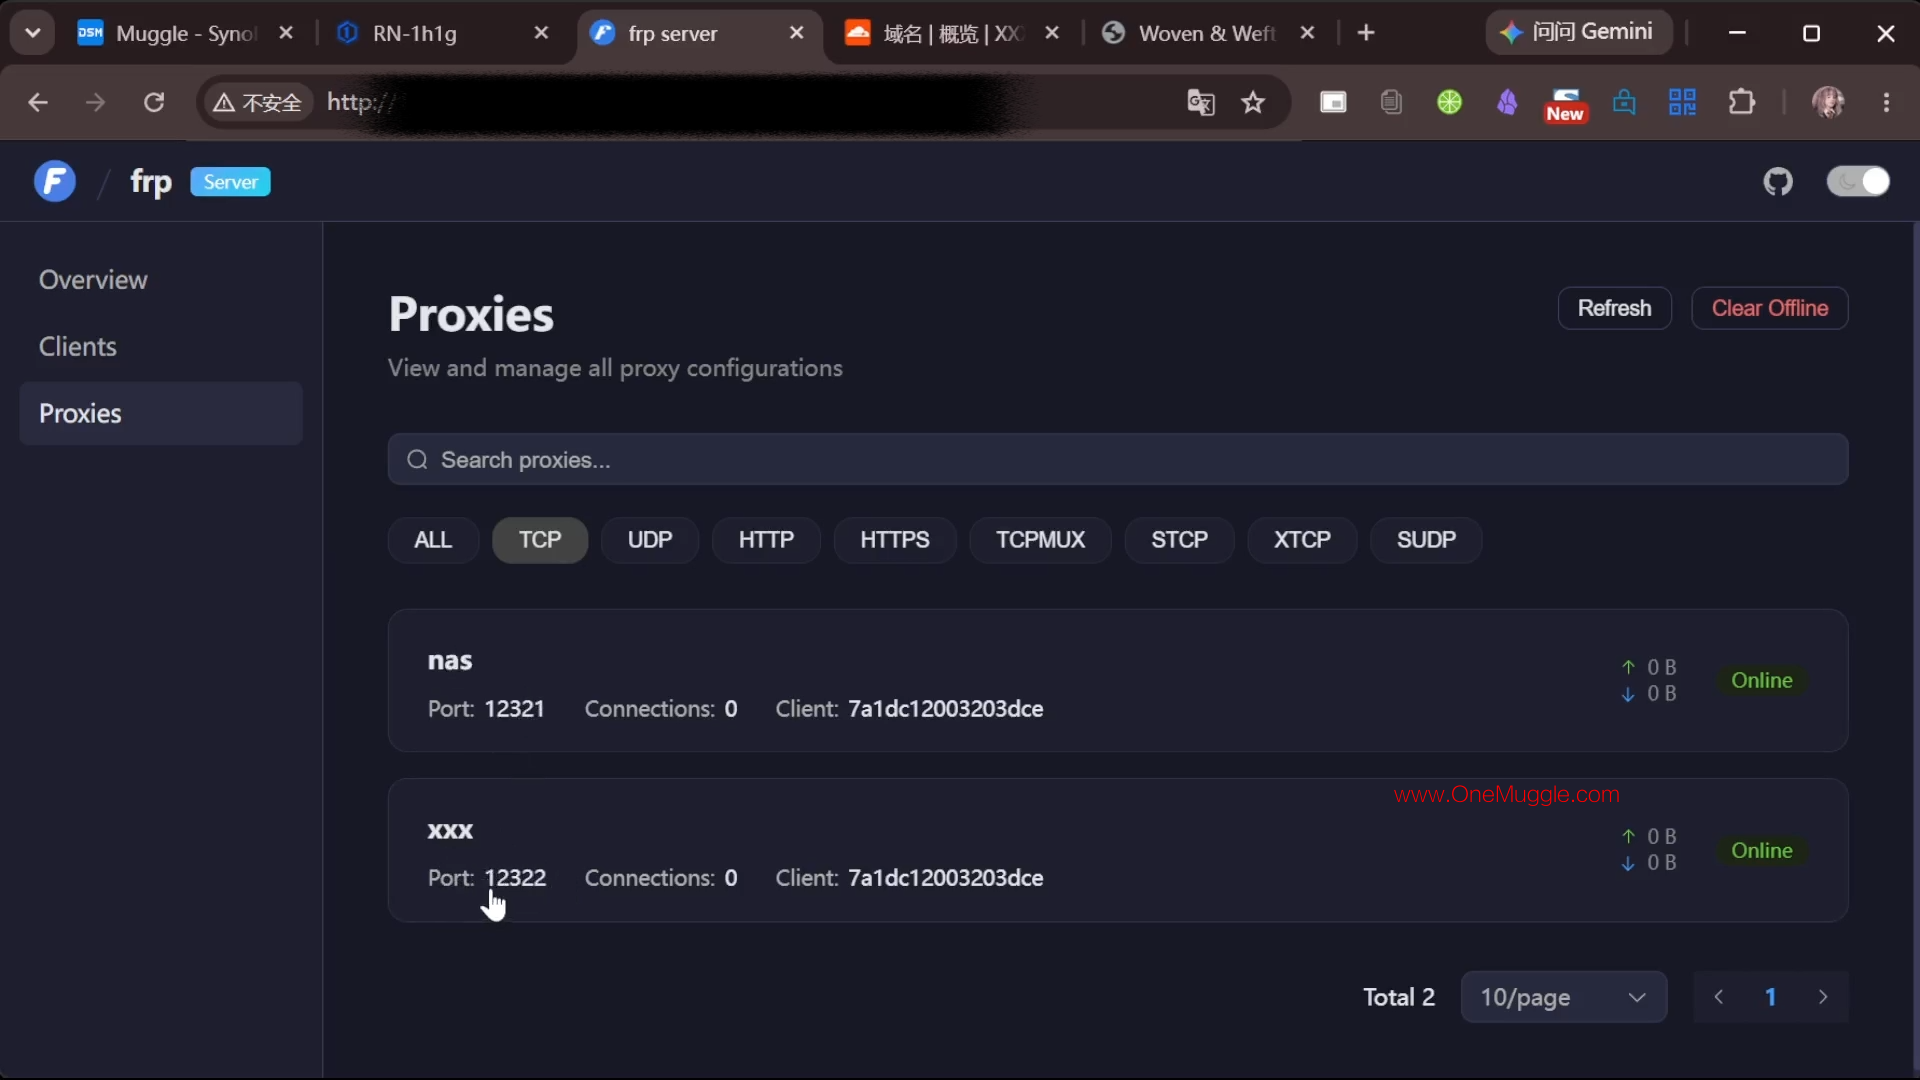Click the Ask Gemini button

click(1577, 32)
